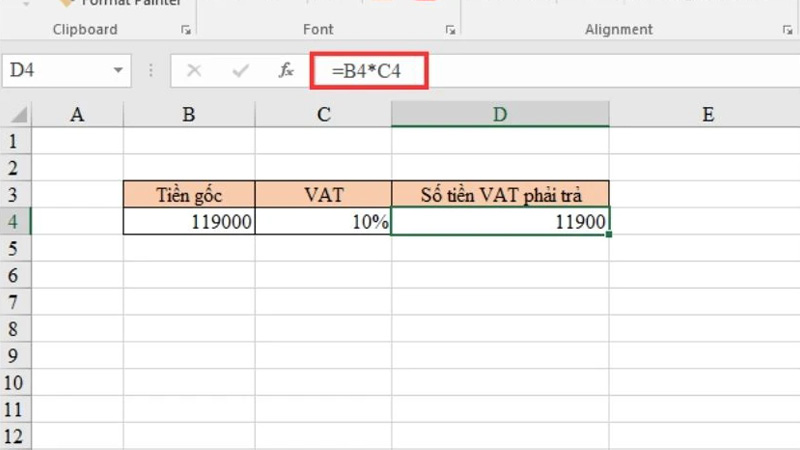Open Insert Function with the fx icon

286,70
